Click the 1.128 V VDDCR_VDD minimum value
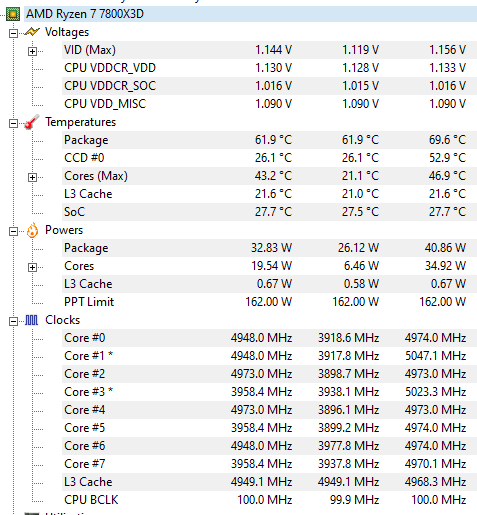The image size is (477, 515). tap(360, 68)
